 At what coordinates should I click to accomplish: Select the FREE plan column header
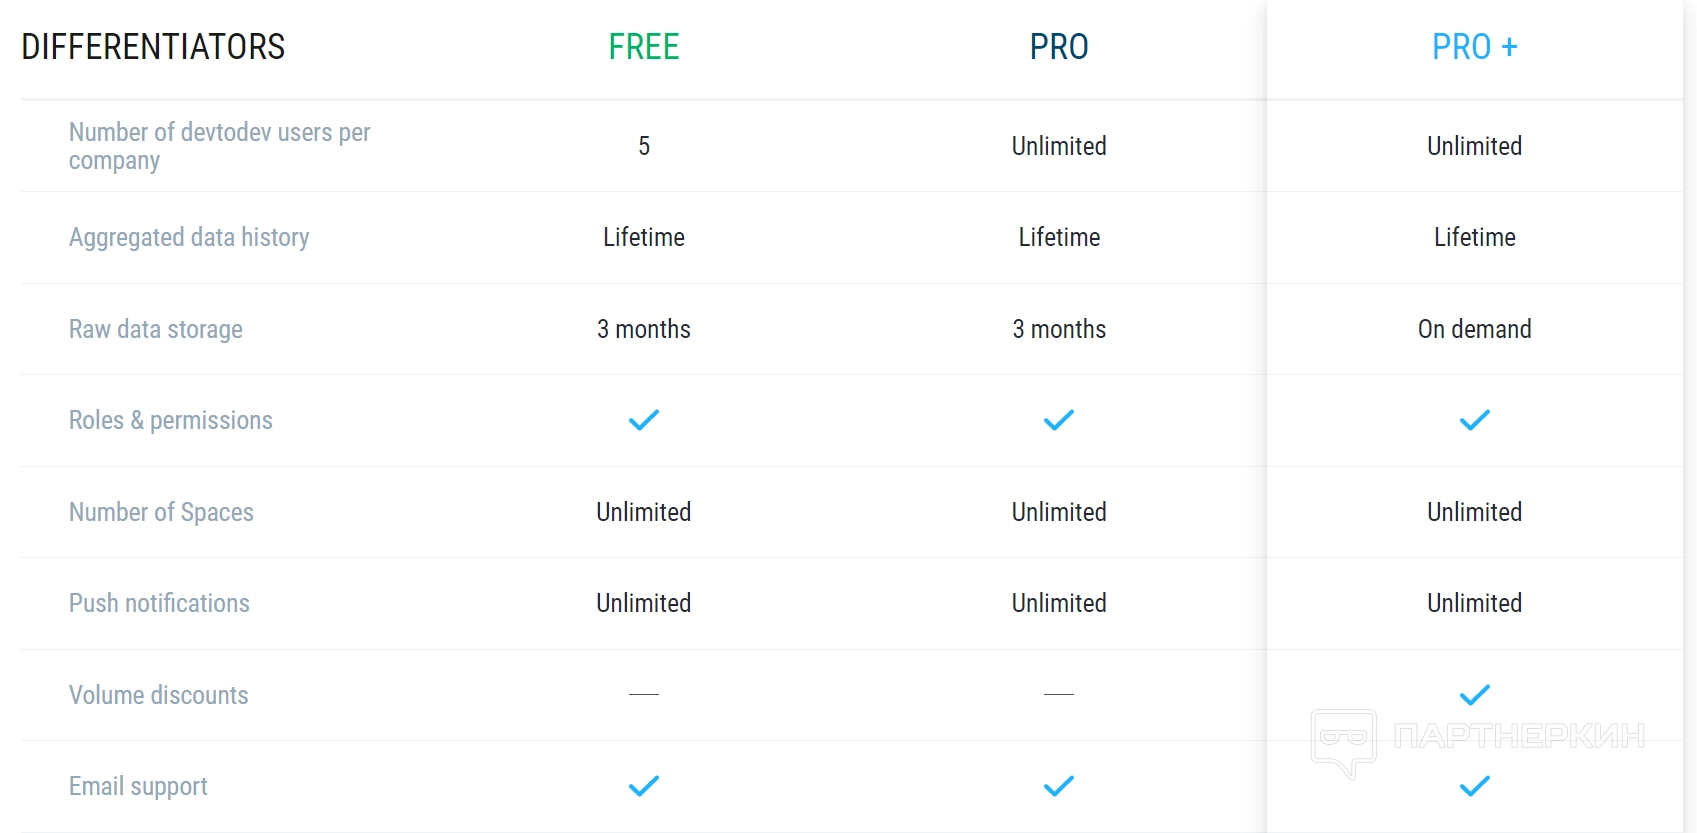[x=644, y=47]
